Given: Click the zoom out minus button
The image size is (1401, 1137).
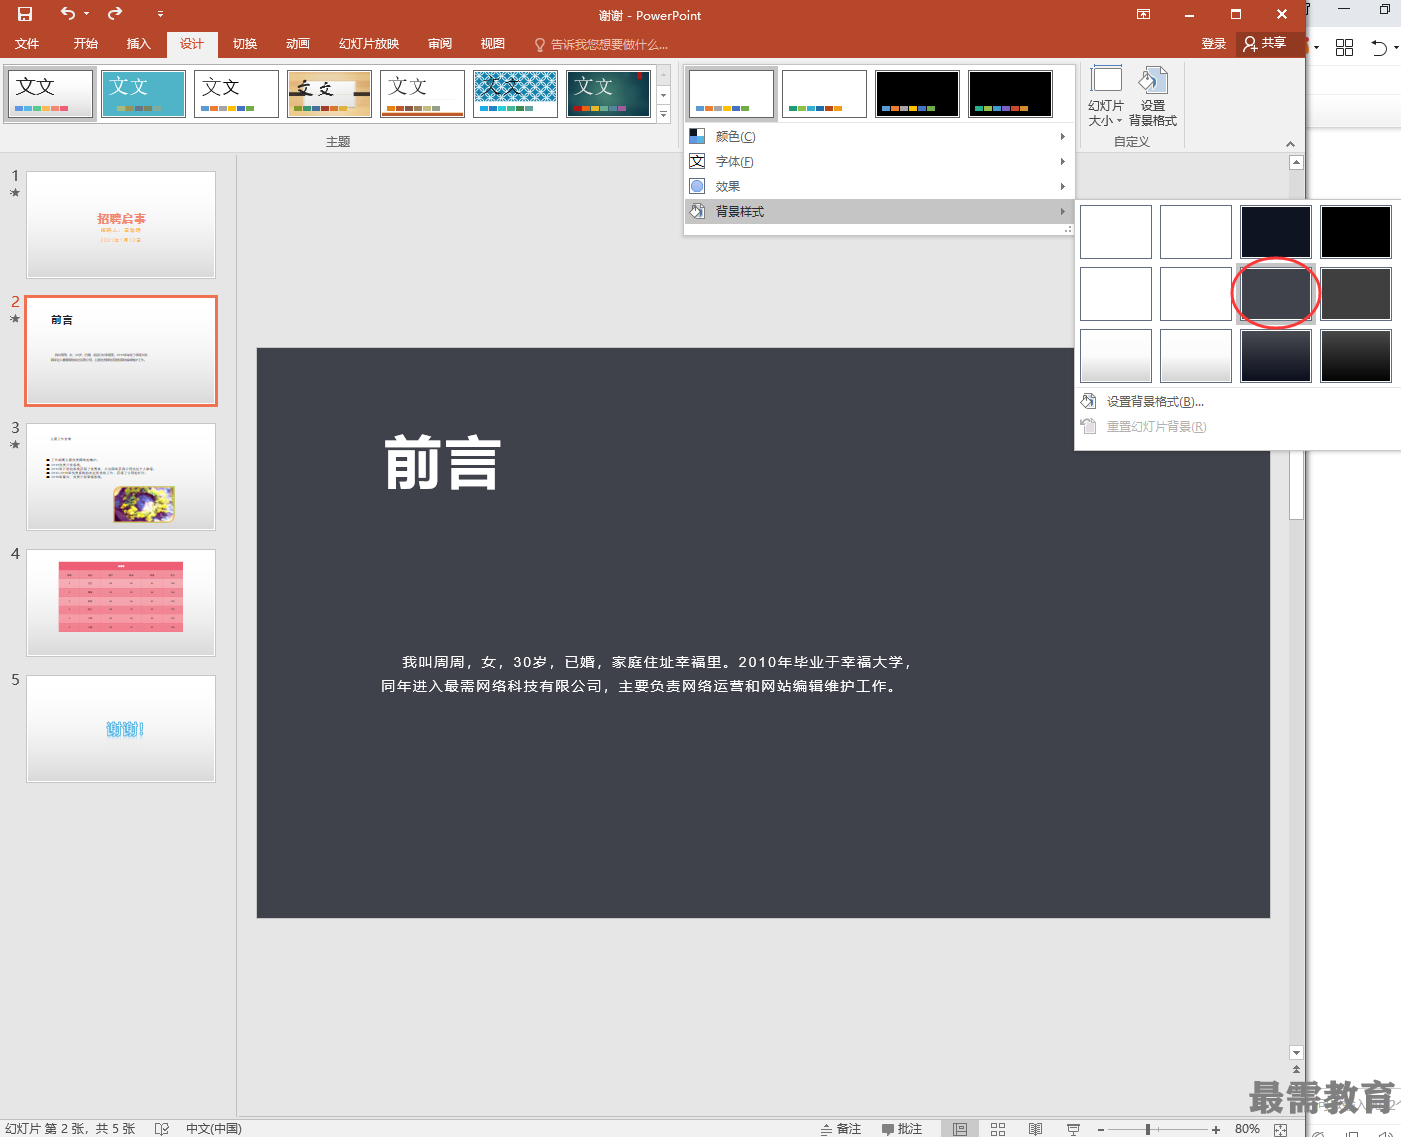Looking at the screenshot, I should pyautogui.click(x=1101, y=1129).
